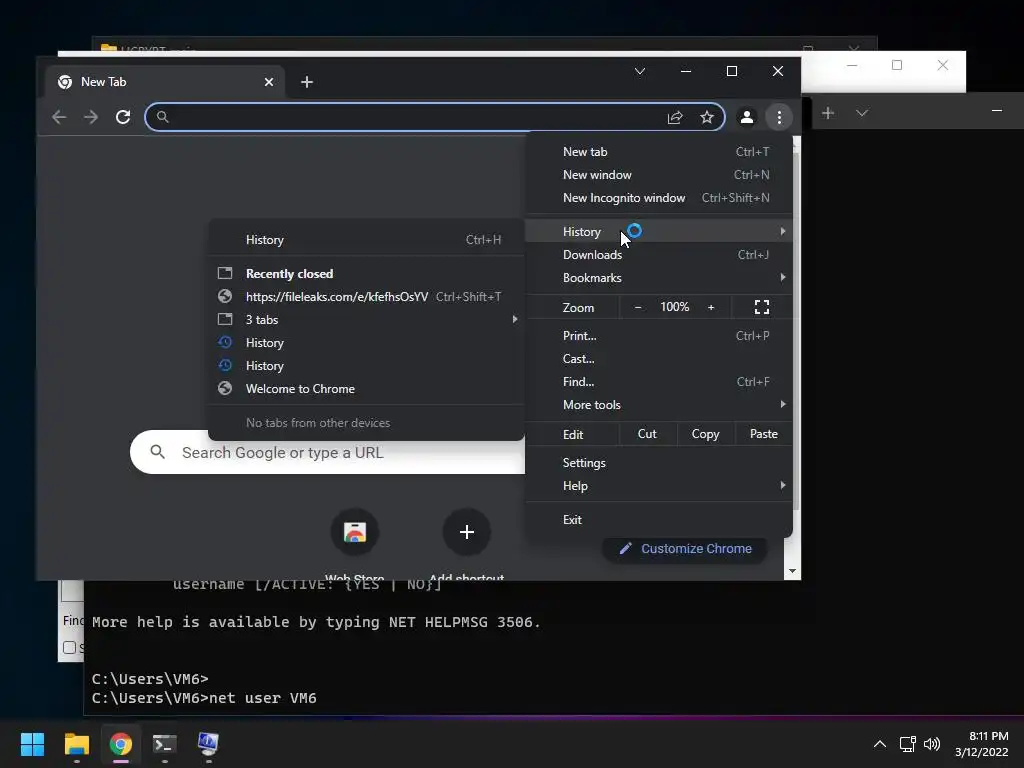Close the New Tab tab
The height and width of the screenshot is (768, 1024).
click(268, 82)
